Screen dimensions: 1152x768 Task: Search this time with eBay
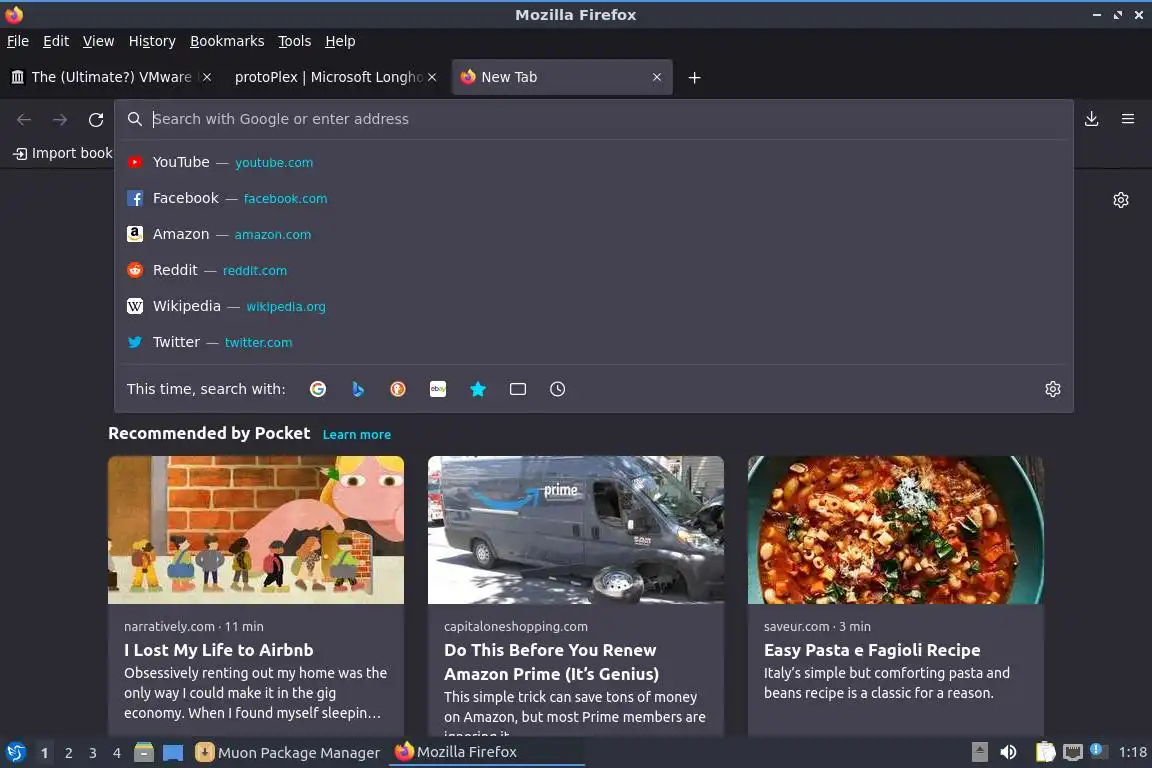pos(438,389)
